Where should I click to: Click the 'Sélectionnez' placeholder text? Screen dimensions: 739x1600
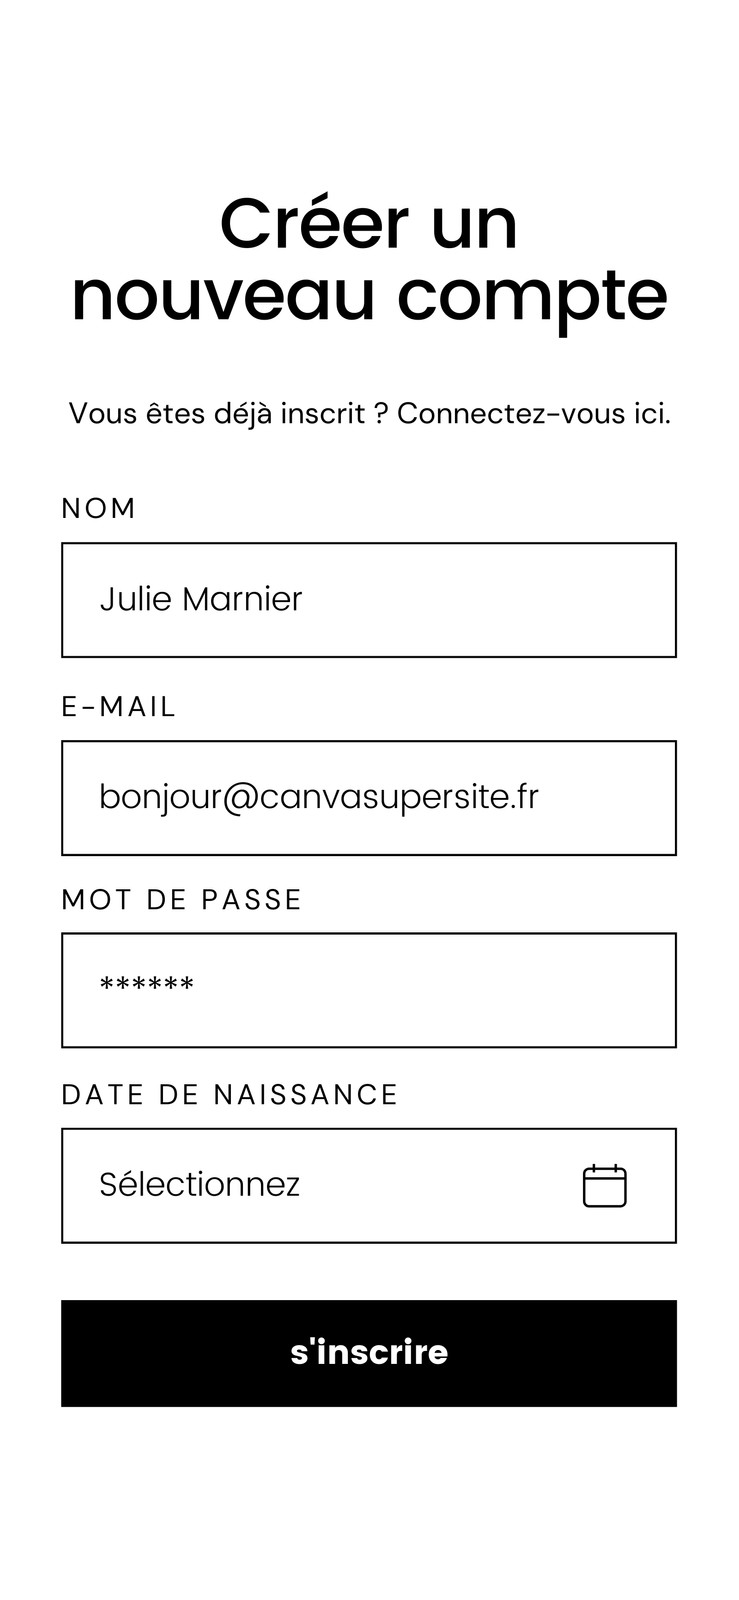tap(200, 1184)
